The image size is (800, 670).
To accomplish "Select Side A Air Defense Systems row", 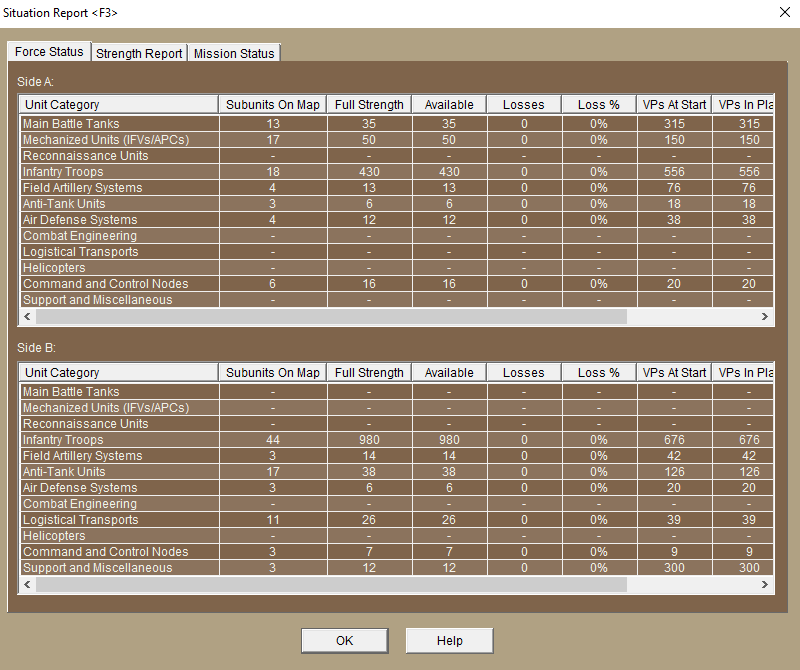I will pyautogui.click(x=396, y=220).
